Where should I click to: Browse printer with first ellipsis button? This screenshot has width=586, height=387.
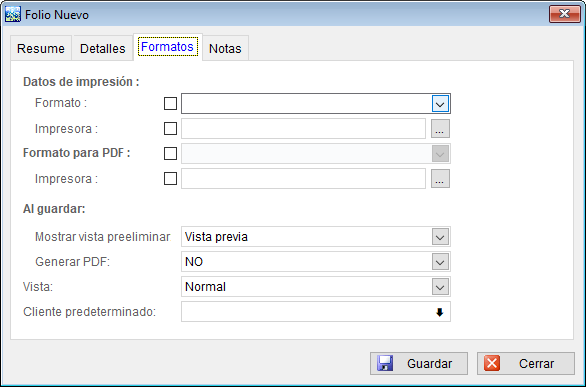[x=440, y=129]
